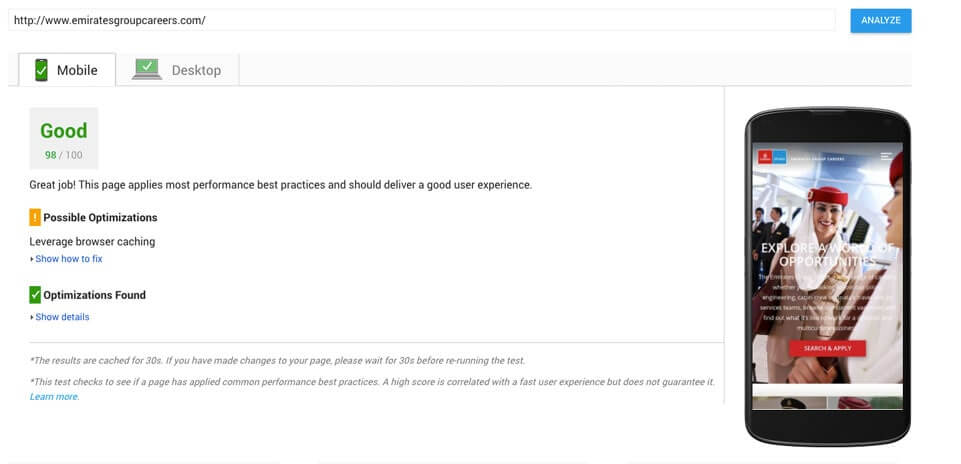Select the Leverage browser caching item
The image size is (961, 464).
pyautogui.click(x=92, y=241)
